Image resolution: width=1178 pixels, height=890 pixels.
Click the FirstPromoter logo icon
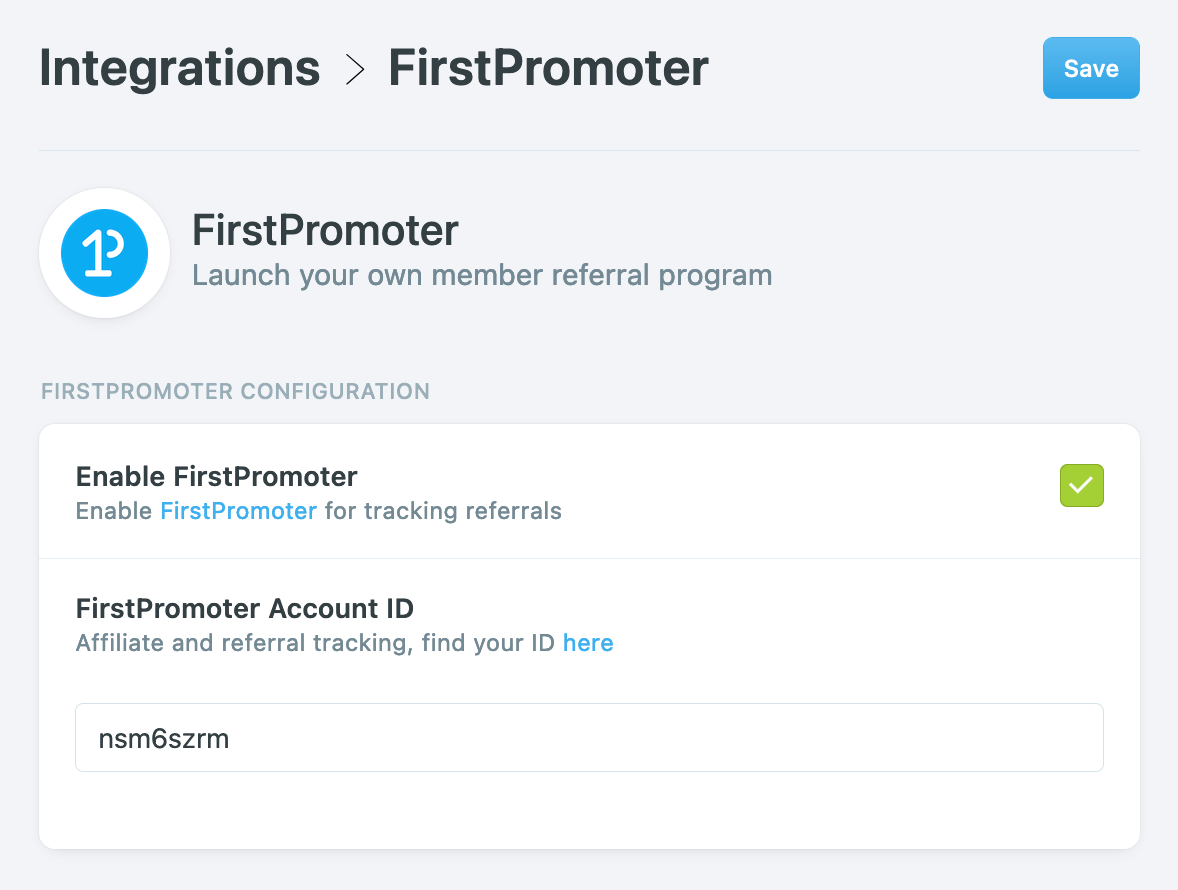(x=104, y=253)
